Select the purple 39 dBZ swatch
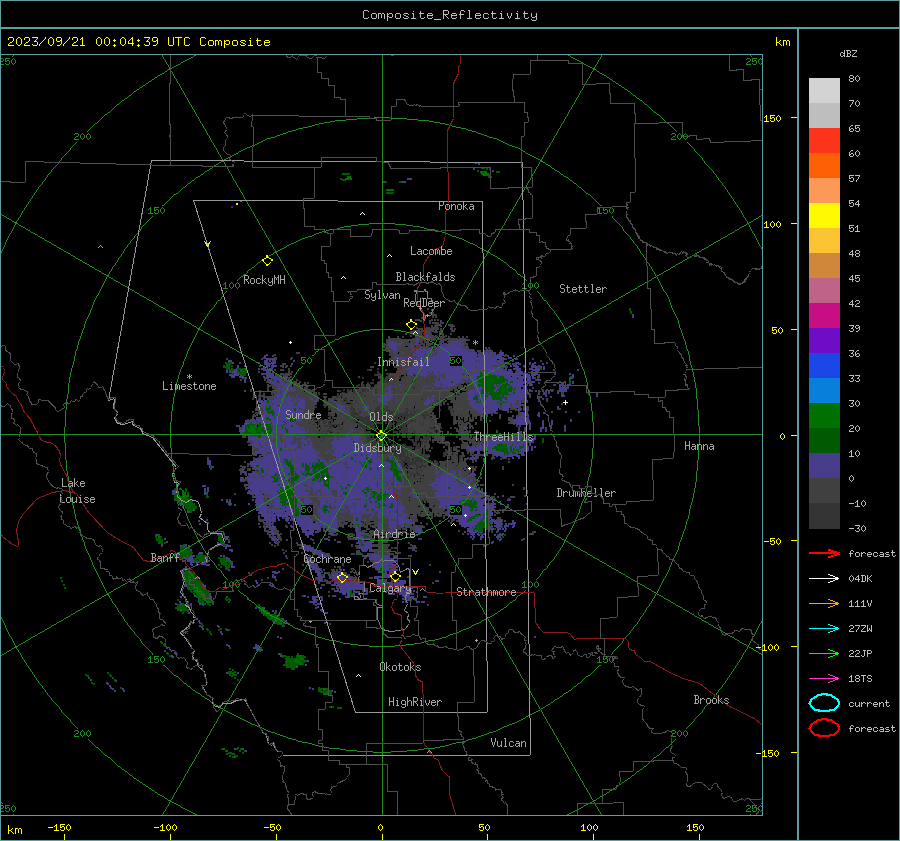This screenshot has height=841, width=900. [824, 340]
